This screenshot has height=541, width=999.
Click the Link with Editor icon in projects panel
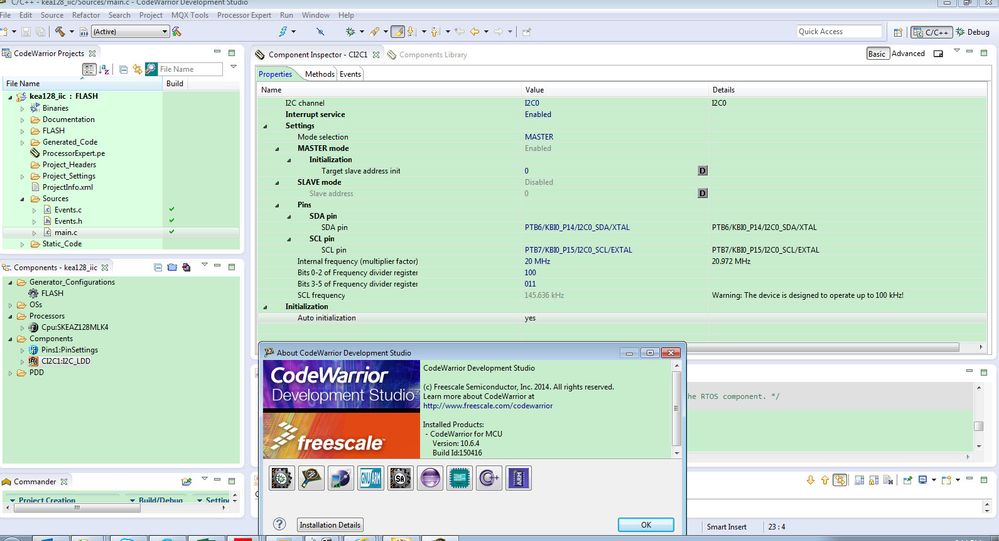click(x=137, y=69)
